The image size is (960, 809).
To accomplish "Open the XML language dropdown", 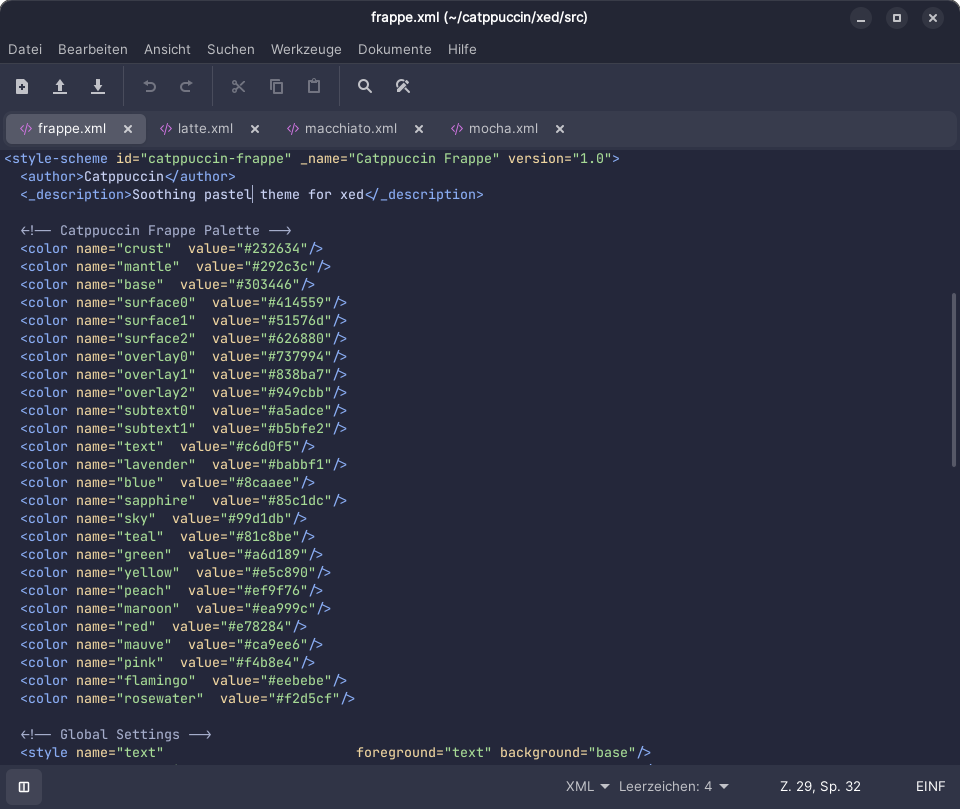I will 587,787.
